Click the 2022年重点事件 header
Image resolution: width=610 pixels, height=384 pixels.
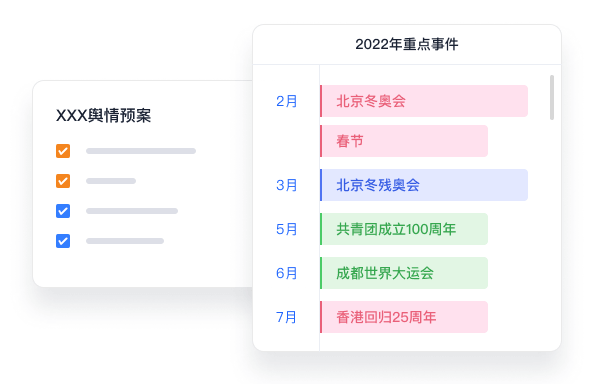407,44
